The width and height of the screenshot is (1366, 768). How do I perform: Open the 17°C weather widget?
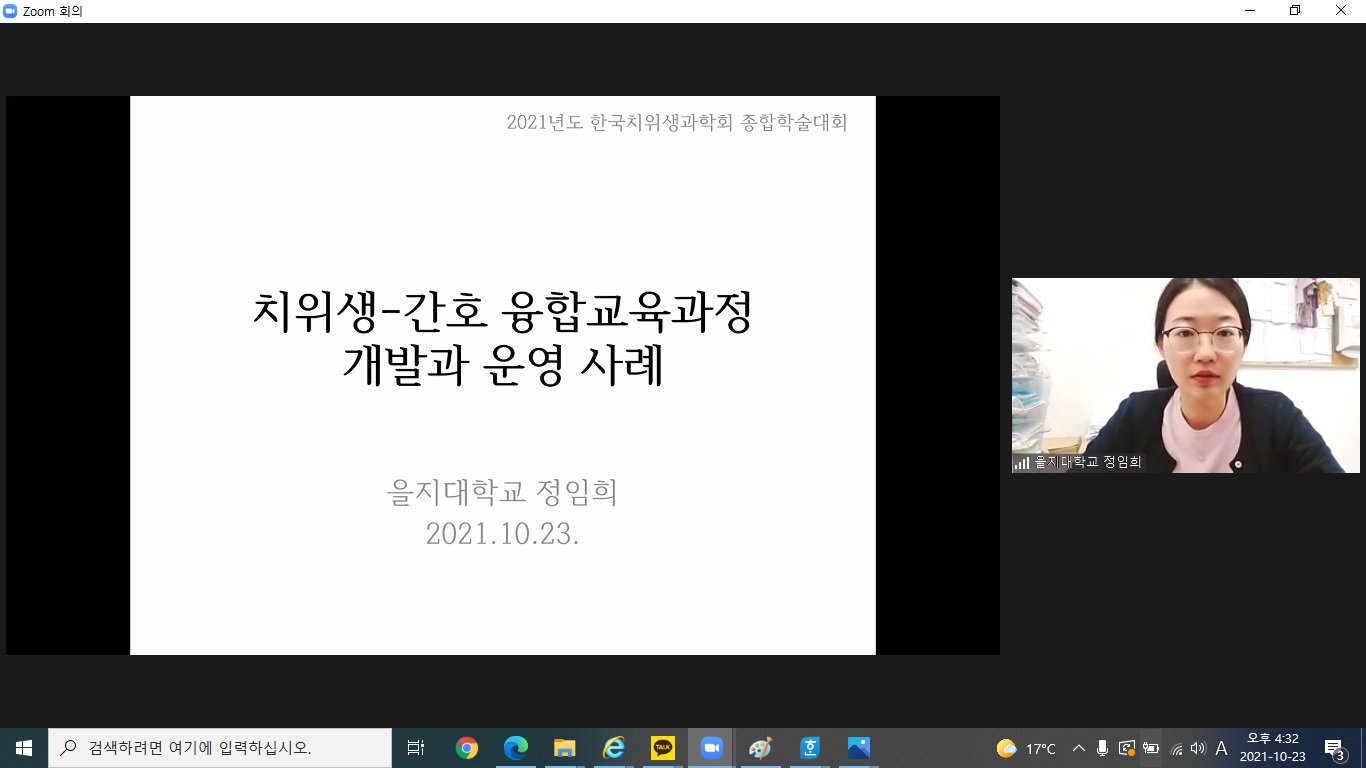1027,748
